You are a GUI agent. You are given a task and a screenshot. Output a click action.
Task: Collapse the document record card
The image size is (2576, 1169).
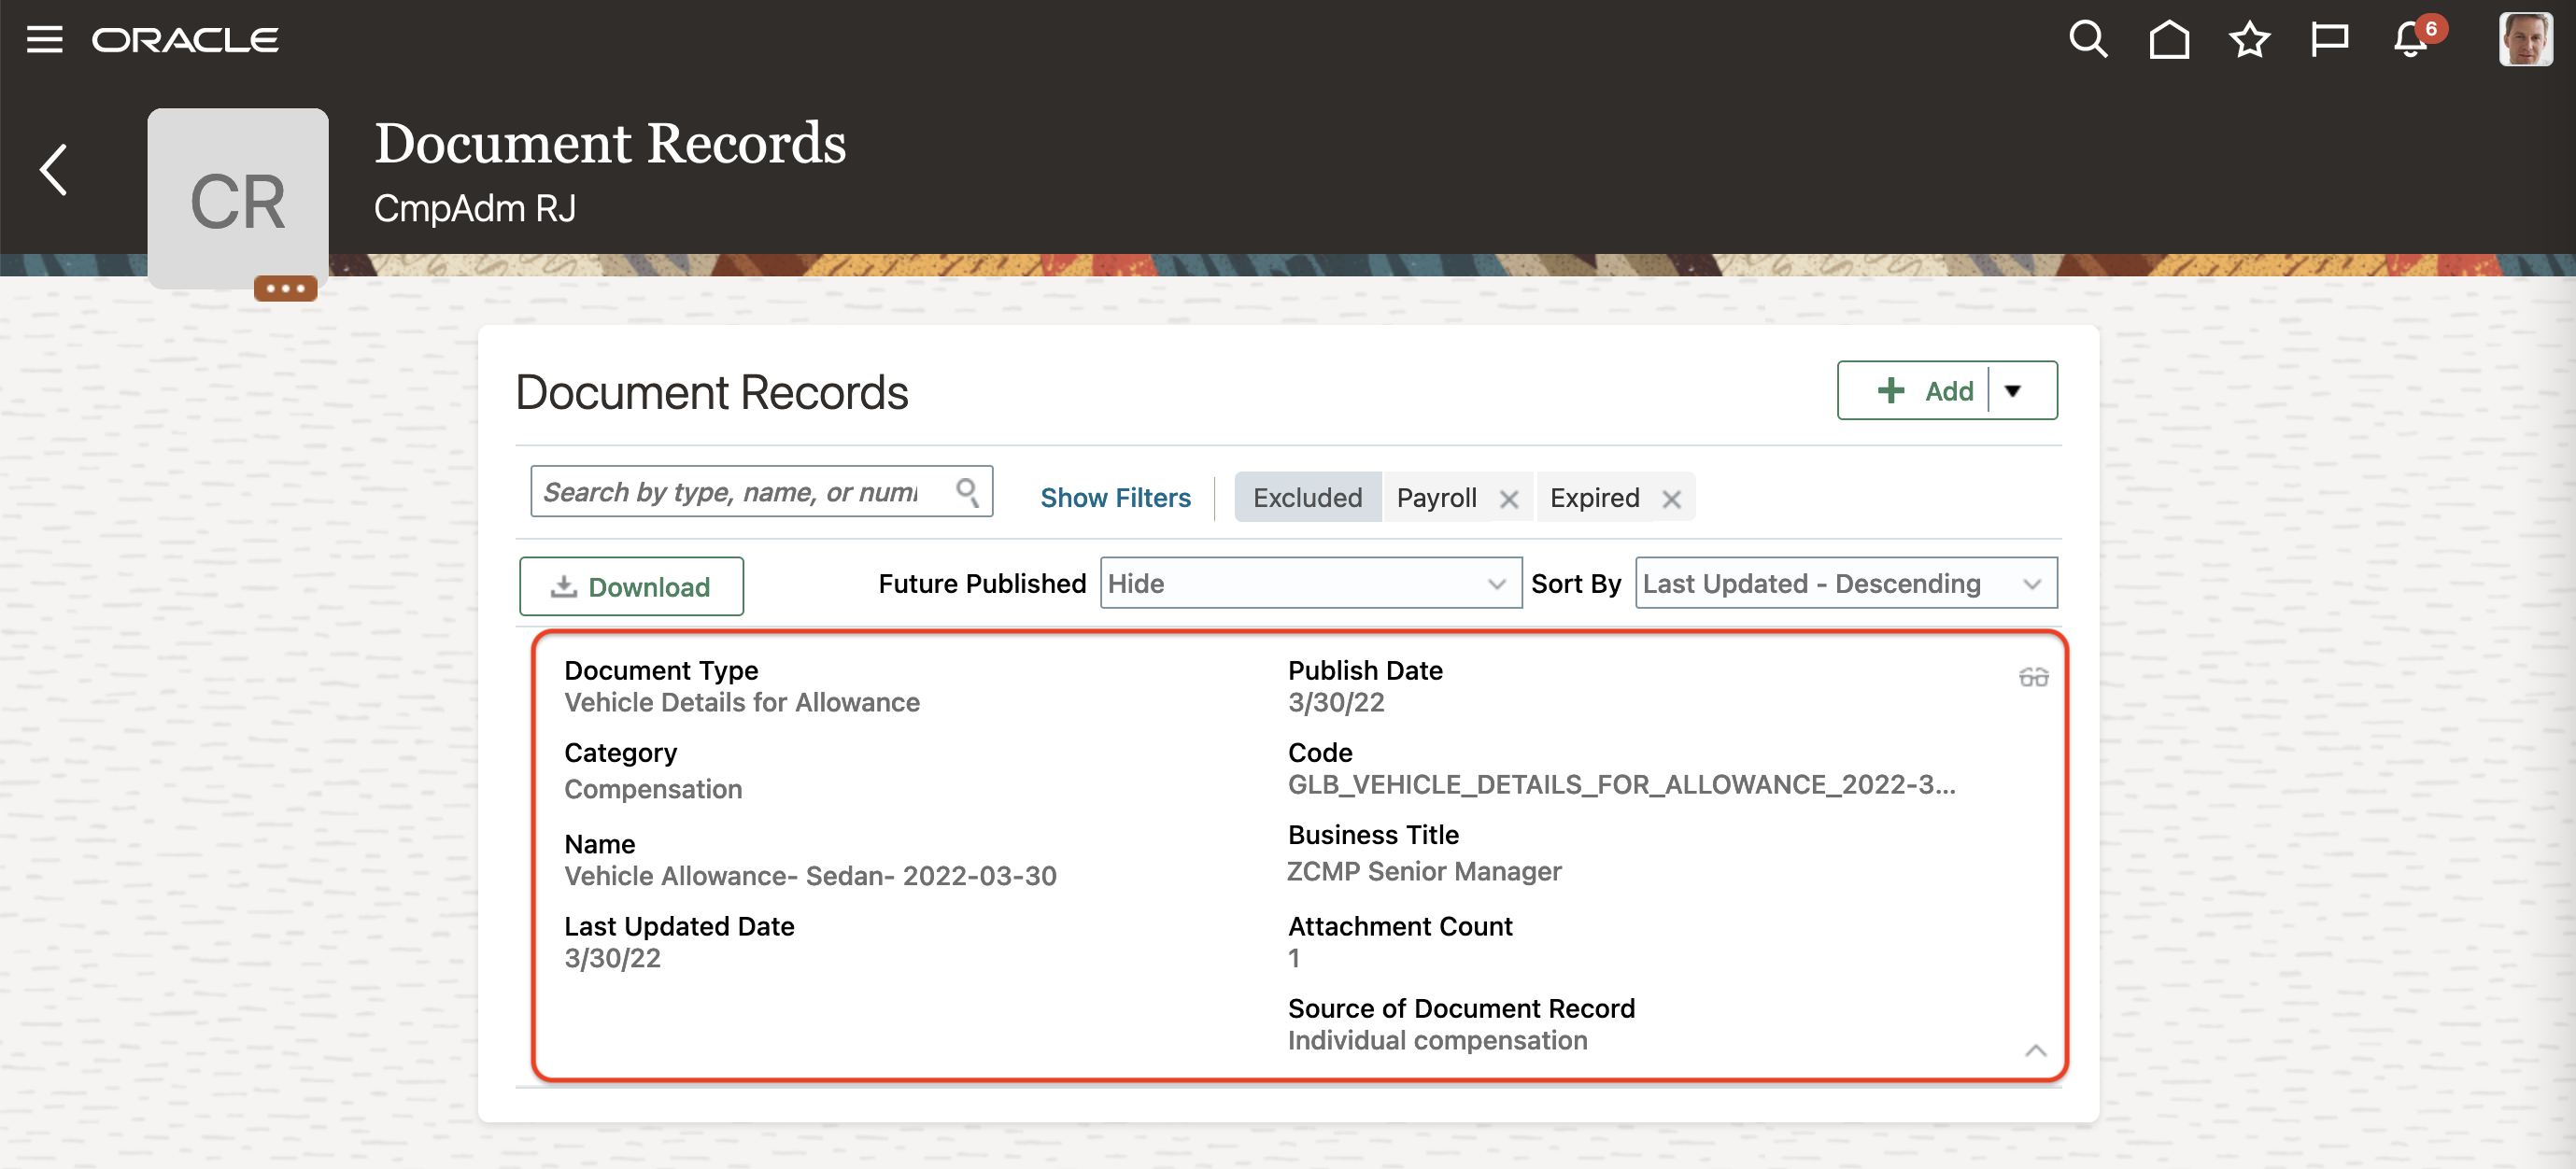2035,1050
